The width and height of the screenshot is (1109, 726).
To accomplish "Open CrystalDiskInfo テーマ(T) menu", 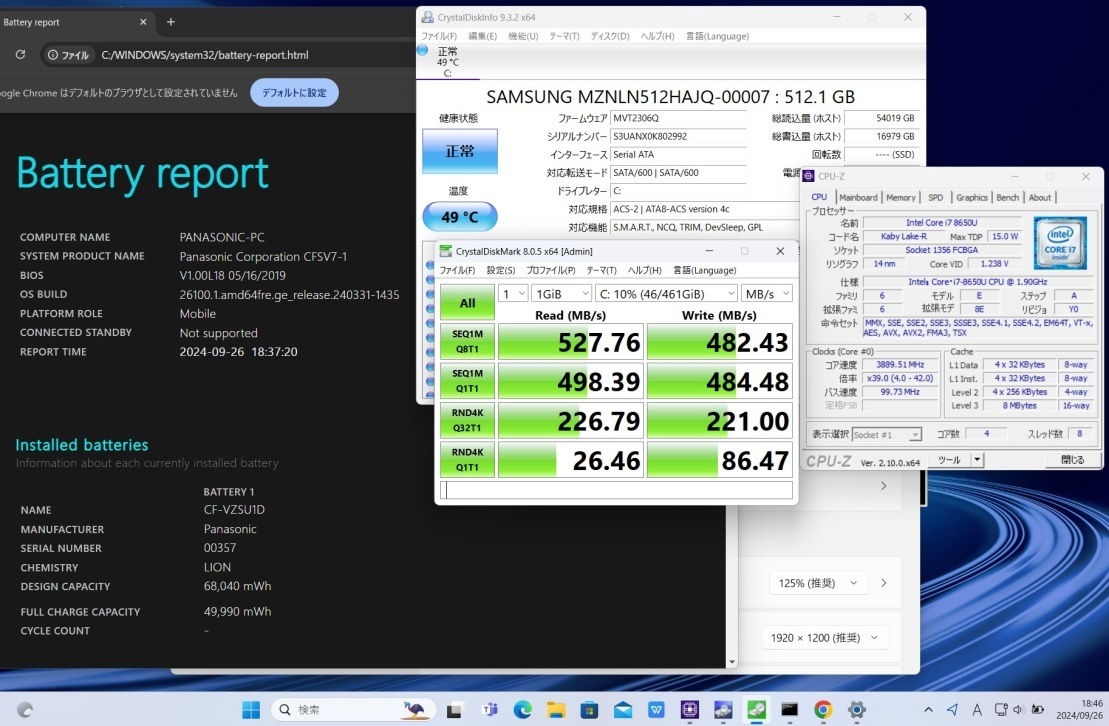I will pyautogui.click(x=564, y=36).
